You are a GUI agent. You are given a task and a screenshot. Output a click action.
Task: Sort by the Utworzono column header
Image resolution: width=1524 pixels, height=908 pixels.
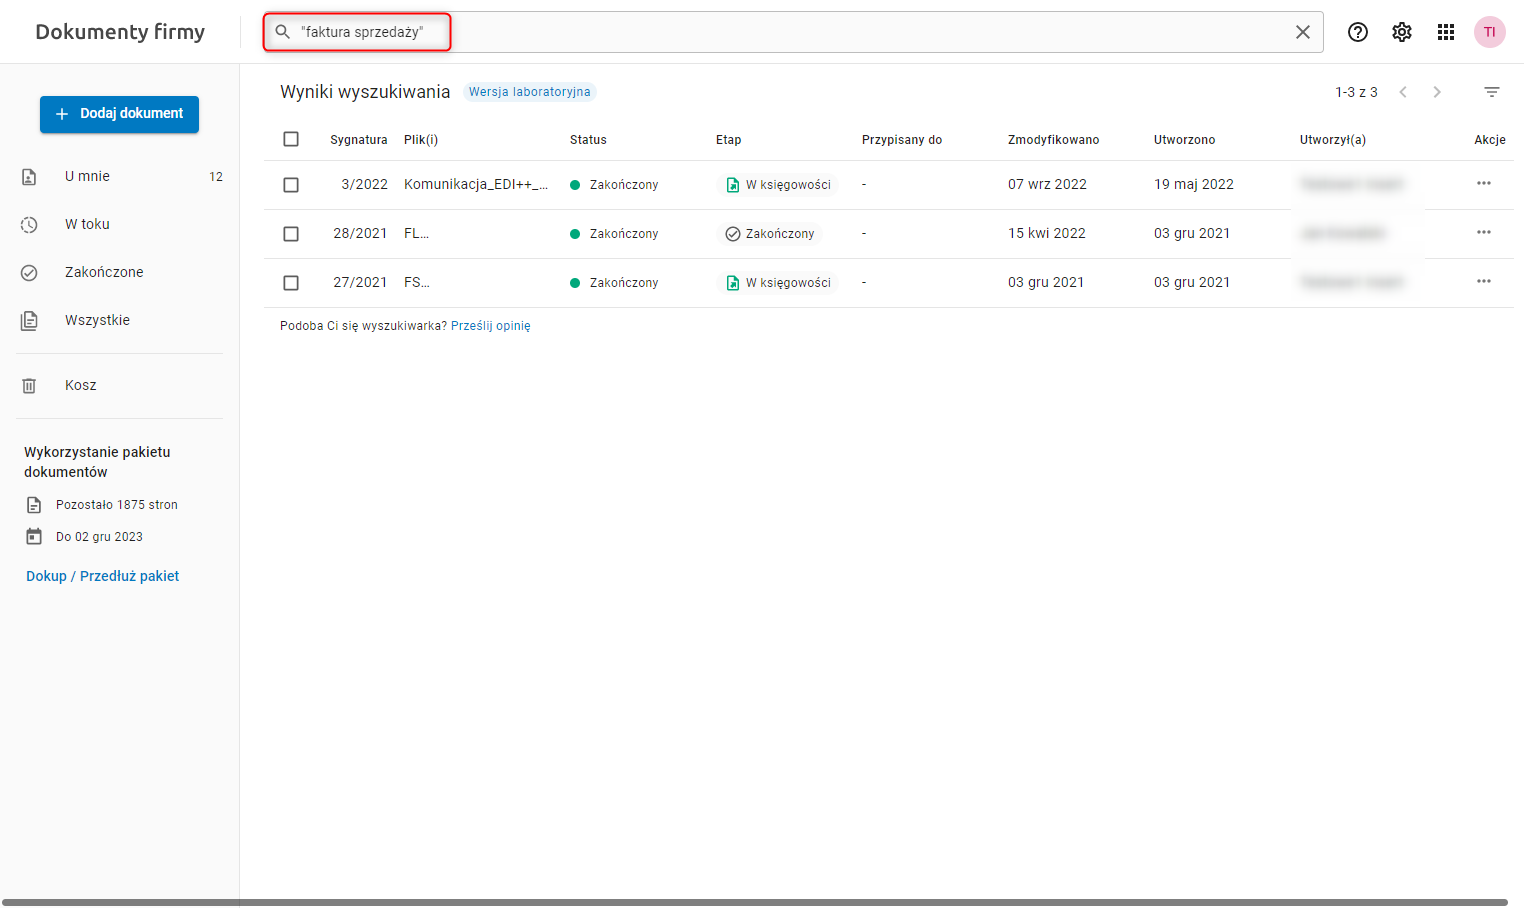[1185, 140]
